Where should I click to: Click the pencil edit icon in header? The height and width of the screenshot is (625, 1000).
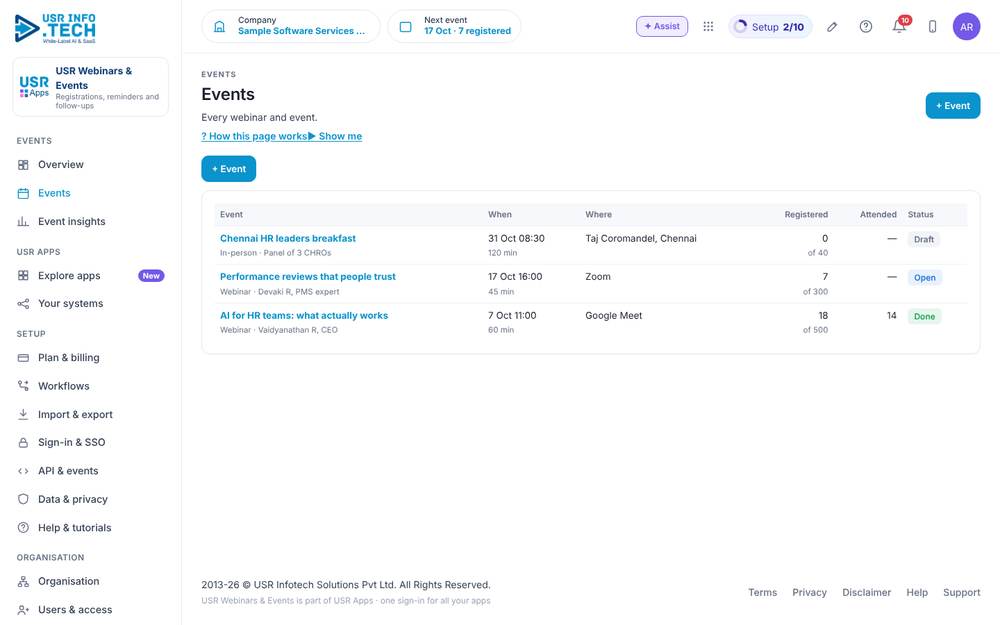pos(832,27)
